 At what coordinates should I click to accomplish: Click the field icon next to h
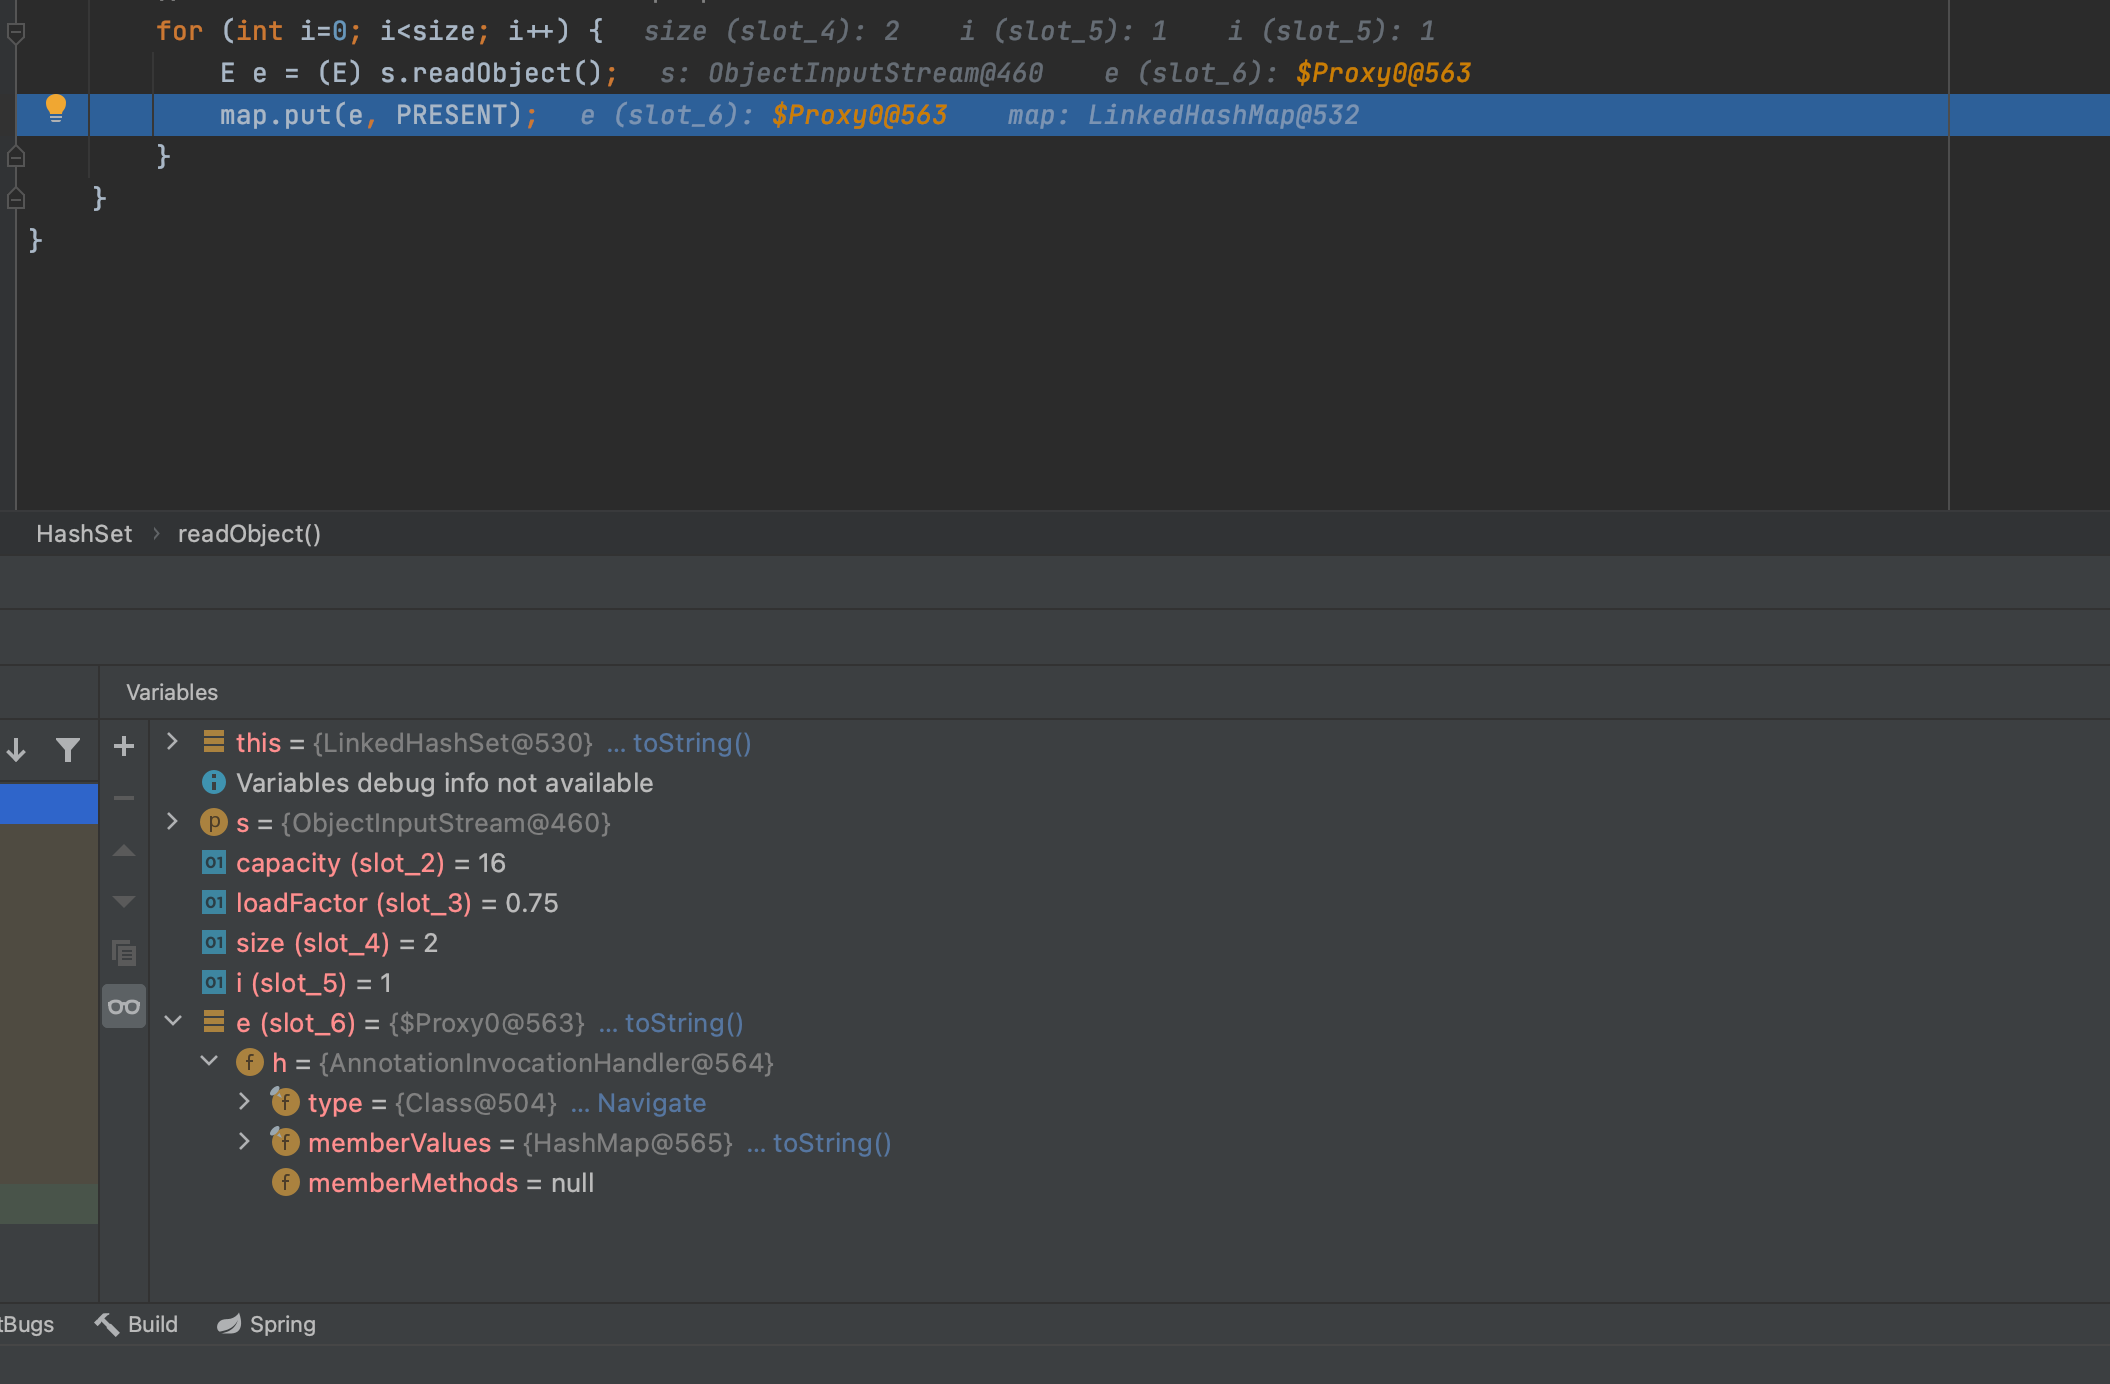click(249, 1062)
